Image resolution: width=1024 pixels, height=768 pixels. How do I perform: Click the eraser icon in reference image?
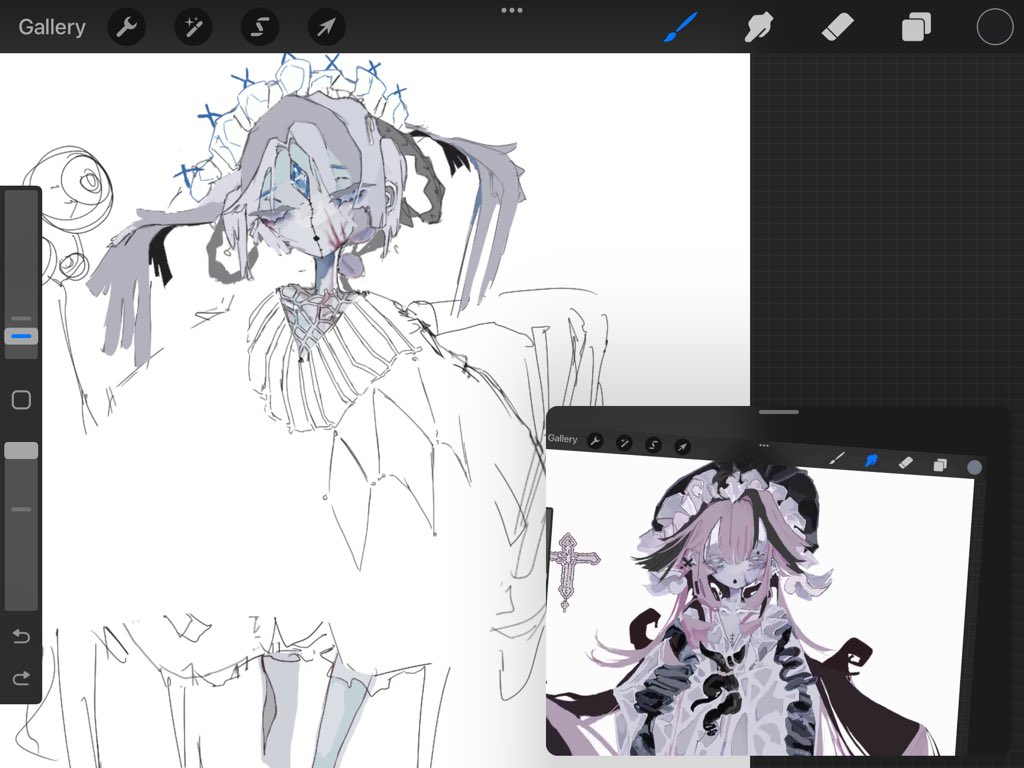905,462
